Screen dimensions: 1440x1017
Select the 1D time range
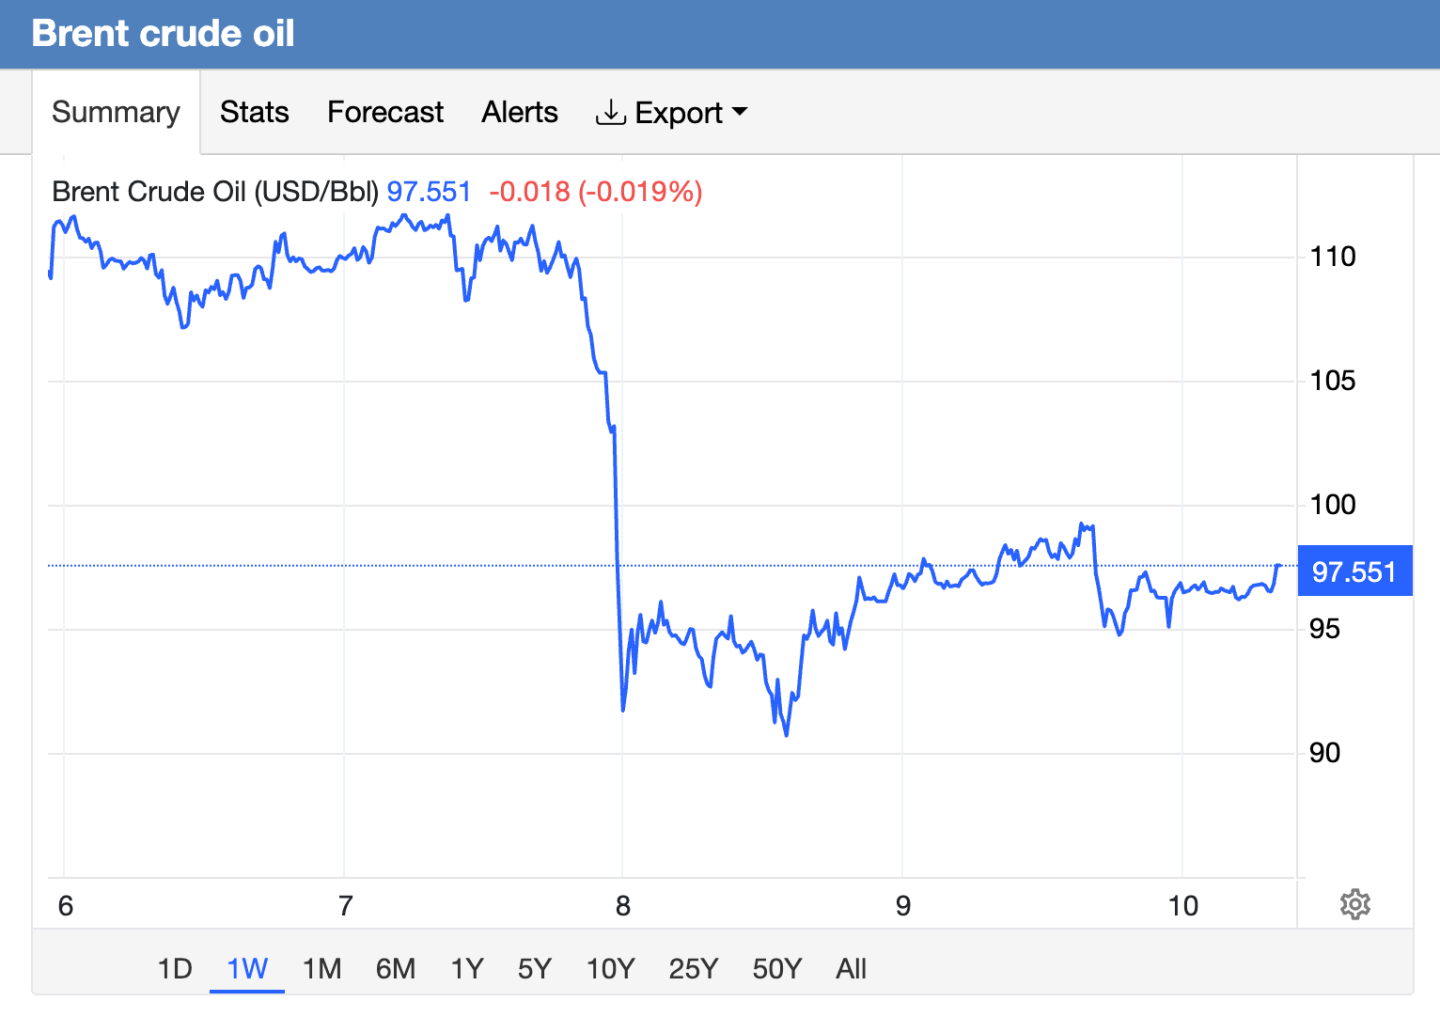pyautogui.click(x=175, y=968)
